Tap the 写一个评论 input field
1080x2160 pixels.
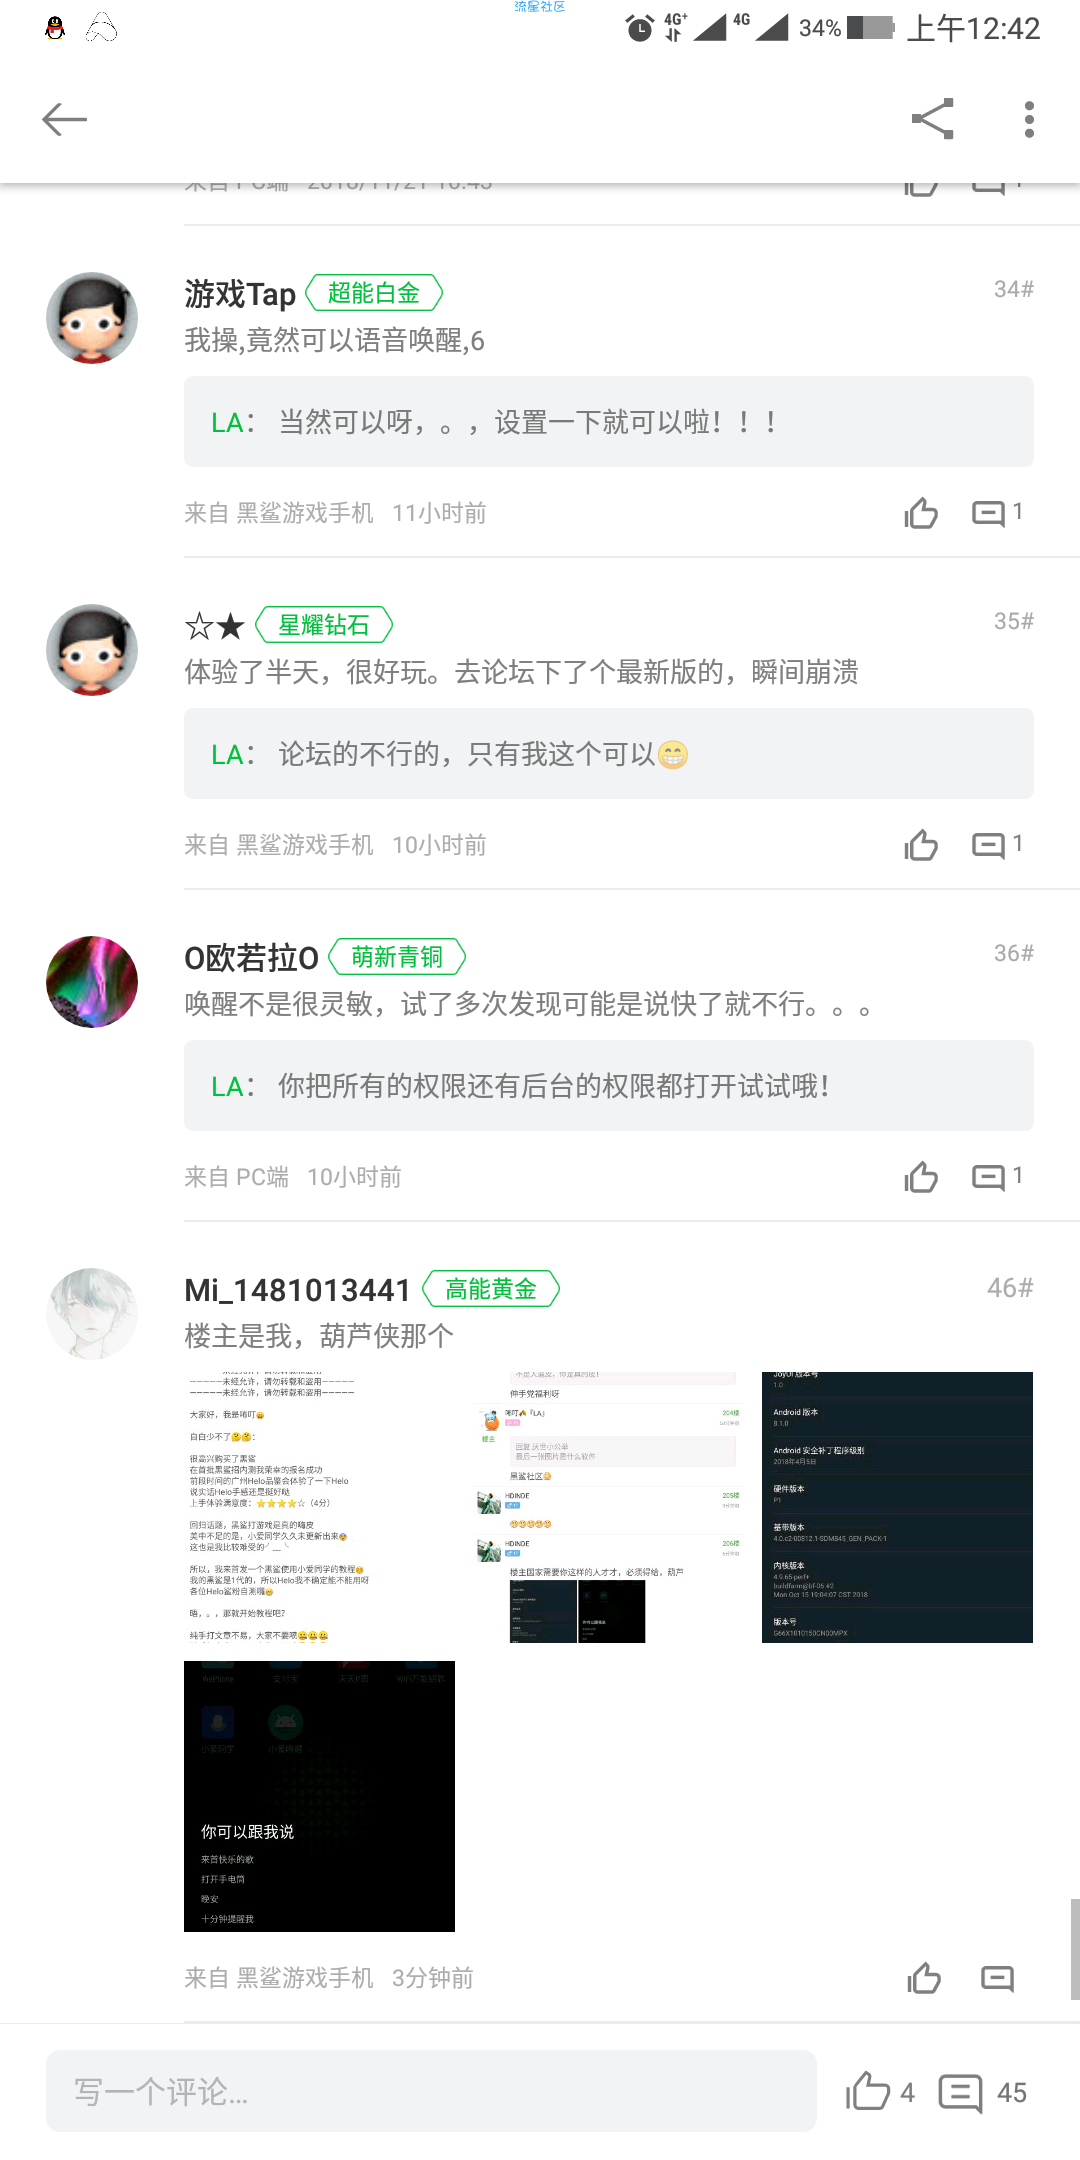(x=431, y=2091)
